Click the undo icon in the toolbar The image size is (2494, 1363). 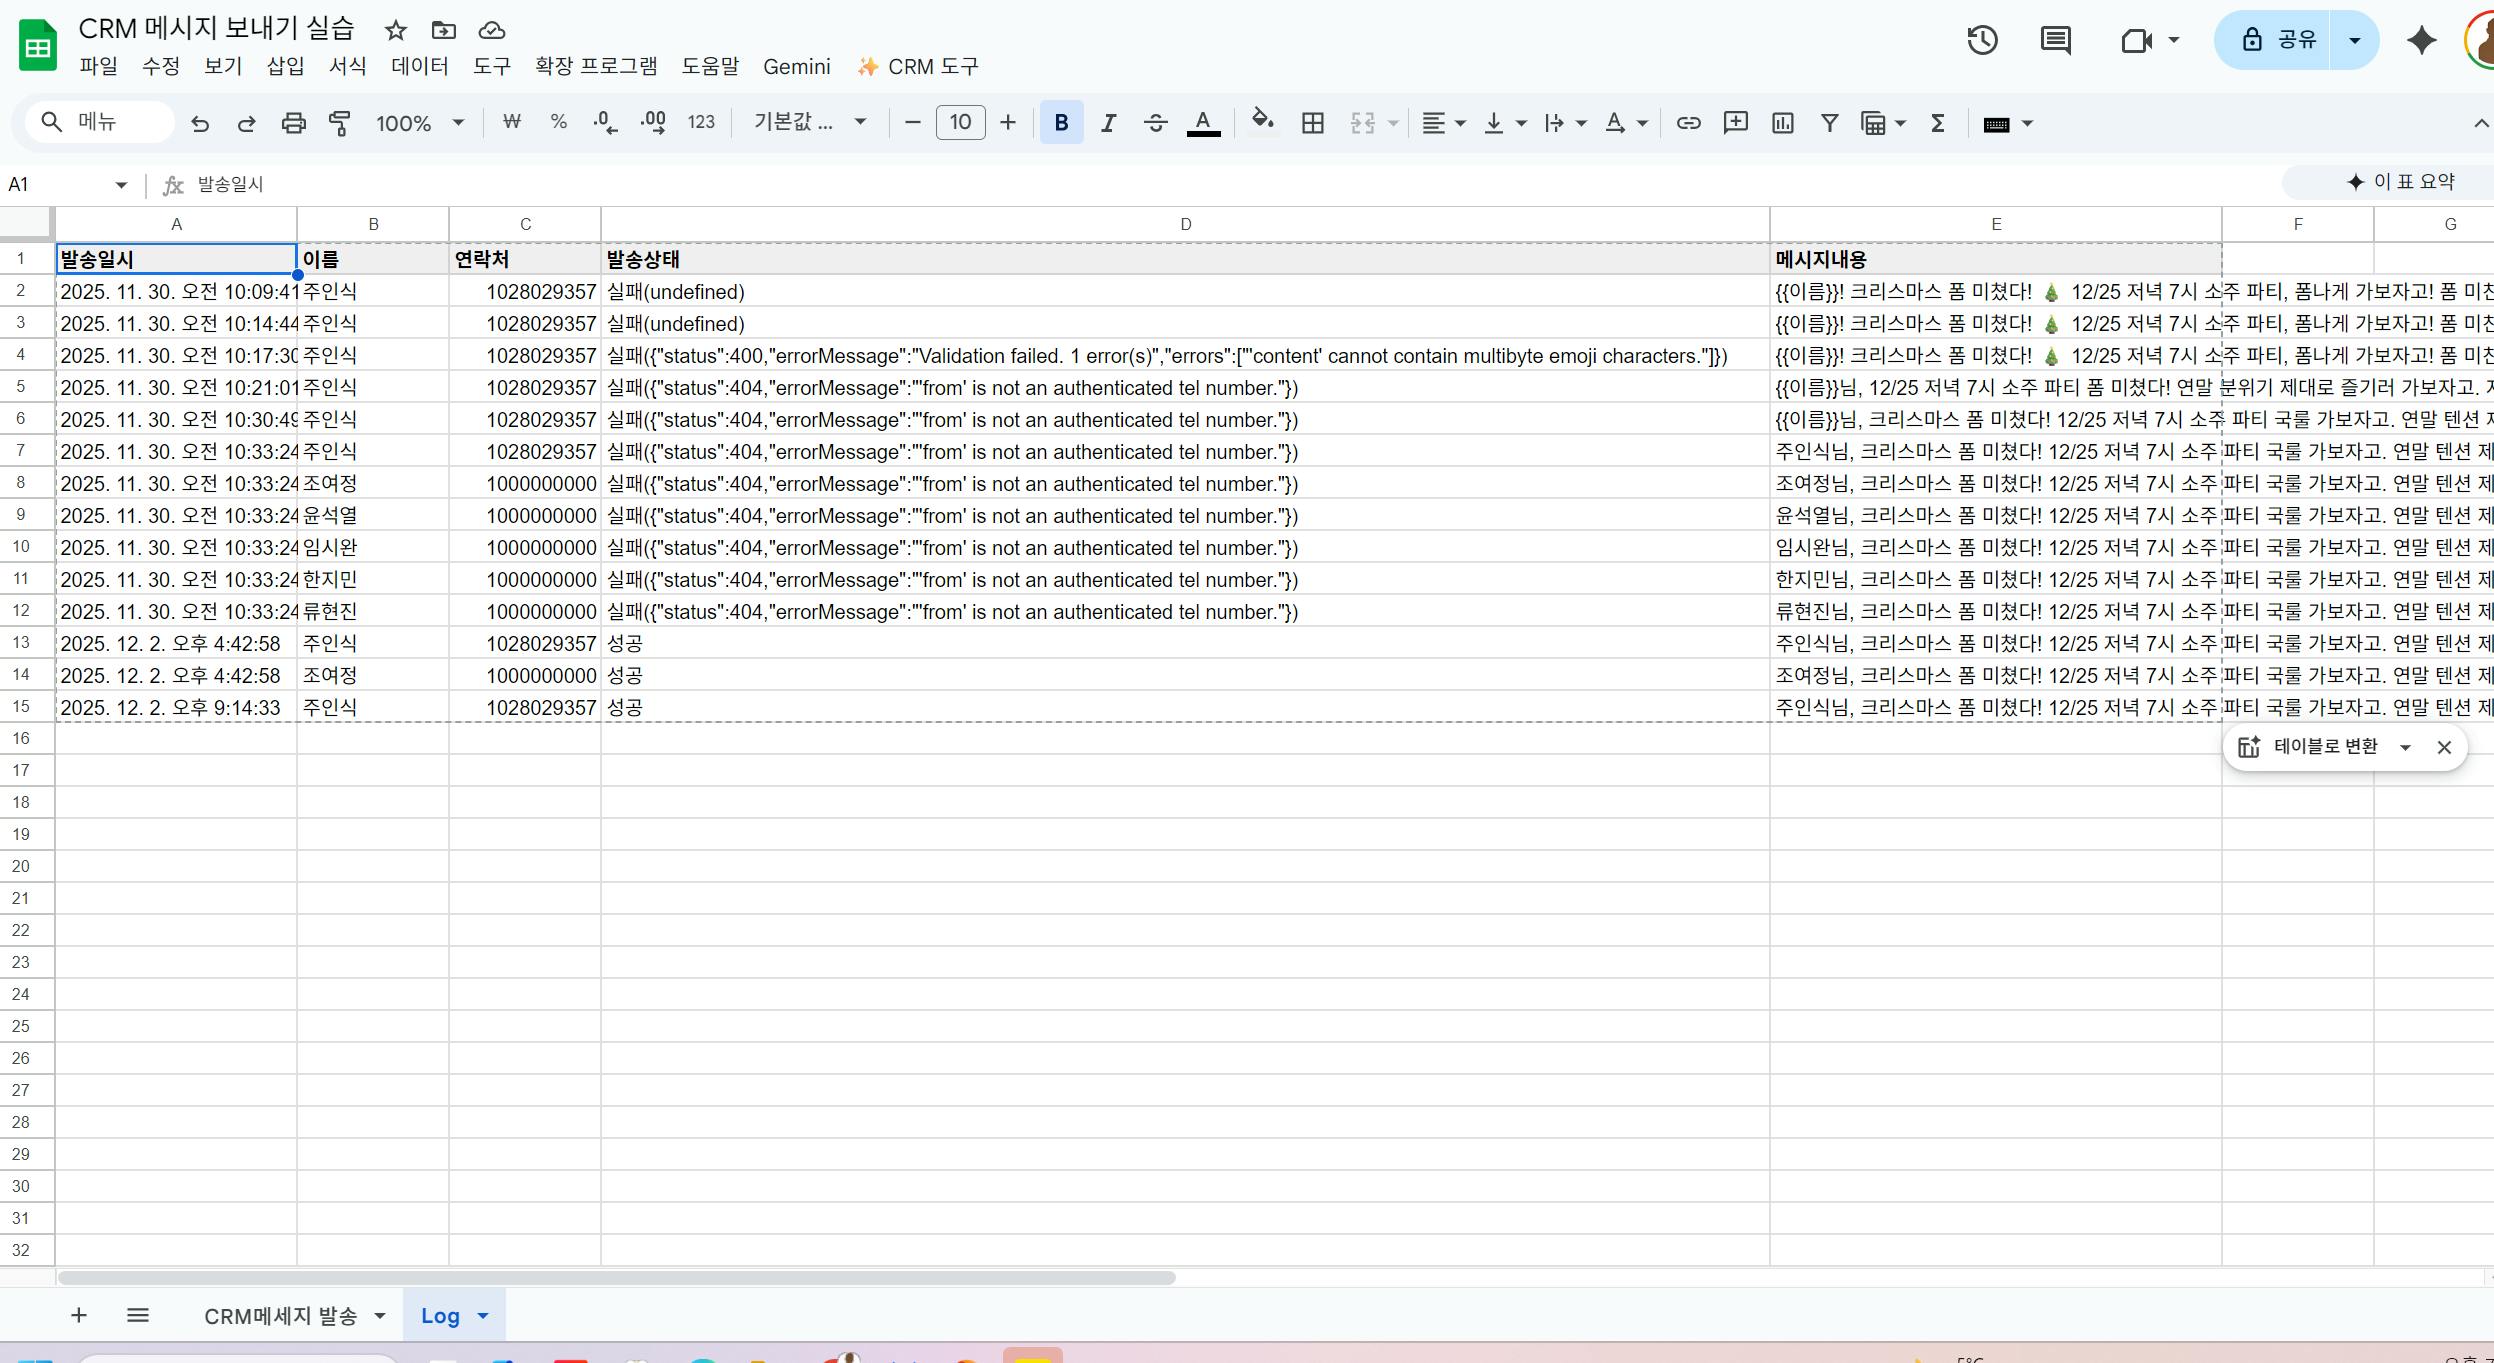pos(200,122)
